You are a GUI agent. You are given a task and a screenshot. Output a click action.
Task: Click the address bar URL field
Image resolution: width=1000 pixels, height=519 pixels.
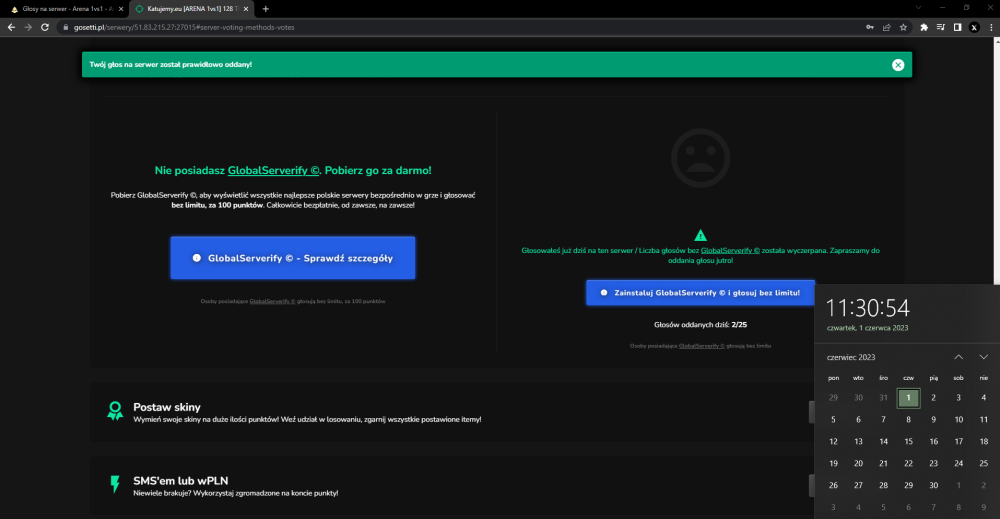[466, 27]
